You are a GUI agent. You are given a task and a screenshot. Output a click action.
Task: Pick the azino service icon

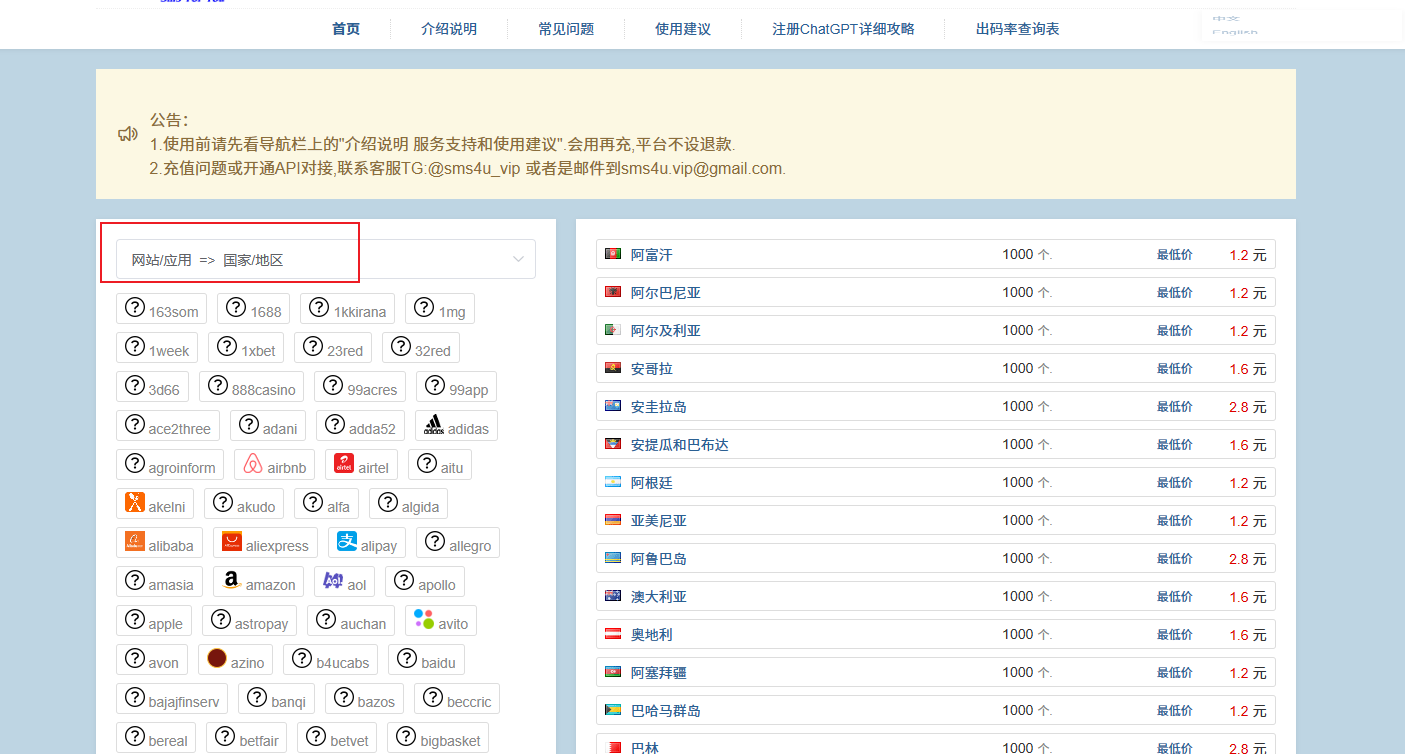(x=217, y=659)
